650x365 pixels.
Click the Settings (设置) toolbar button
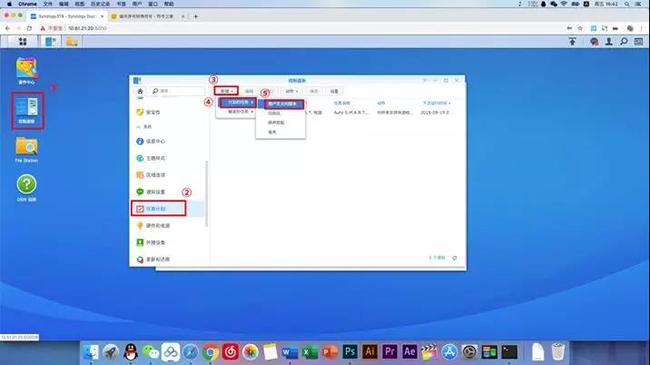coord(334,91)
